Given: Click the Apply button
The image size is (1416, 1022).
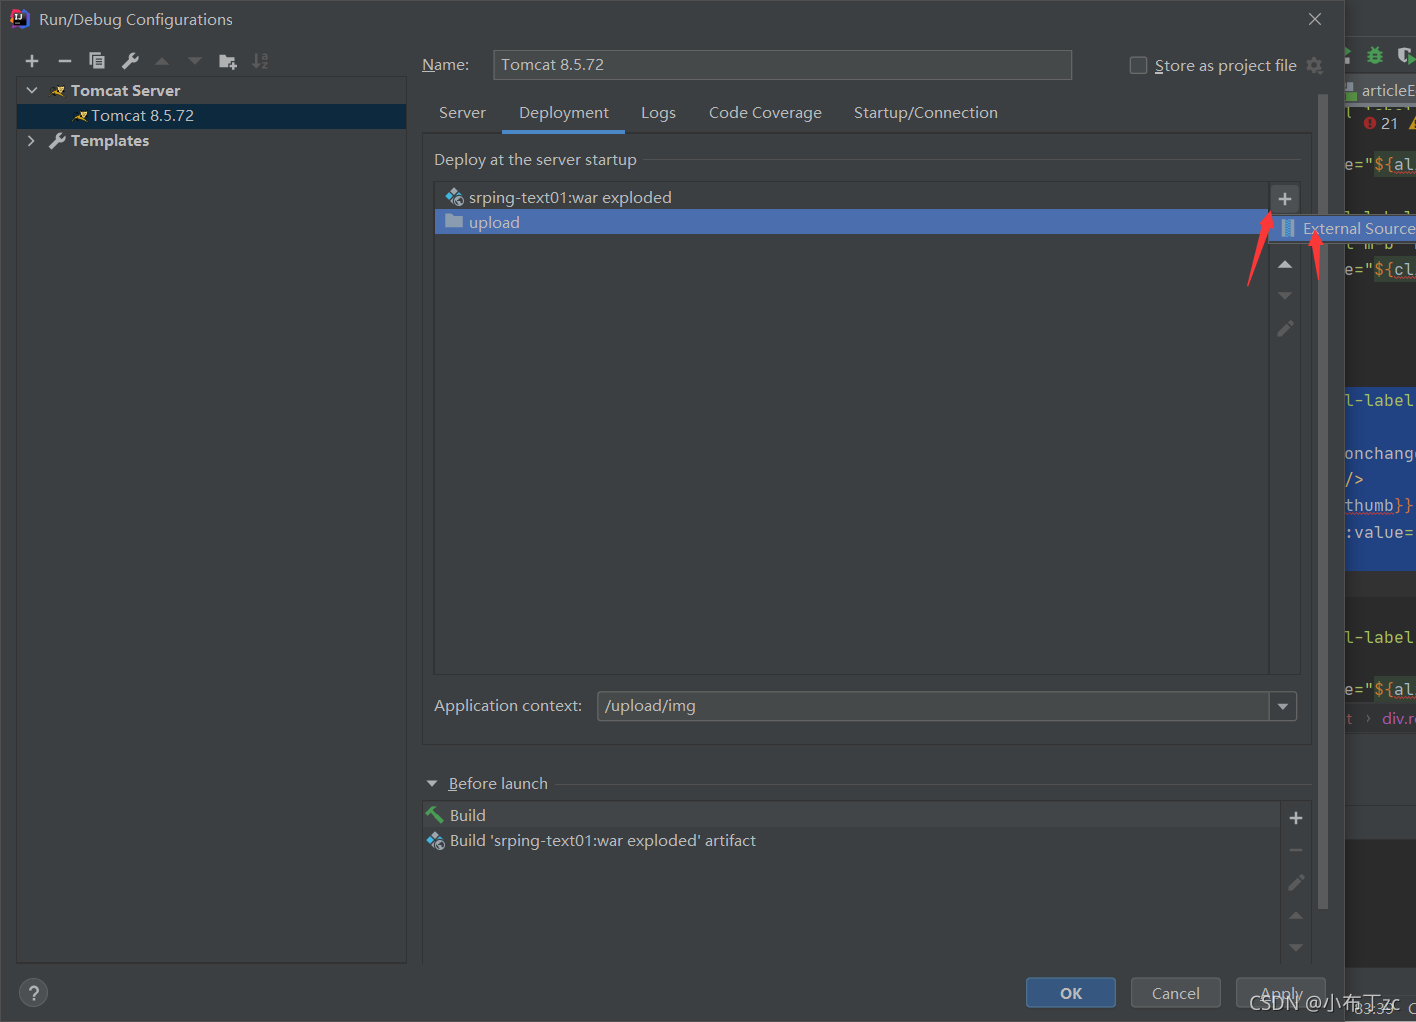Looking at the screenshot, I should [x=1281, y=993].
